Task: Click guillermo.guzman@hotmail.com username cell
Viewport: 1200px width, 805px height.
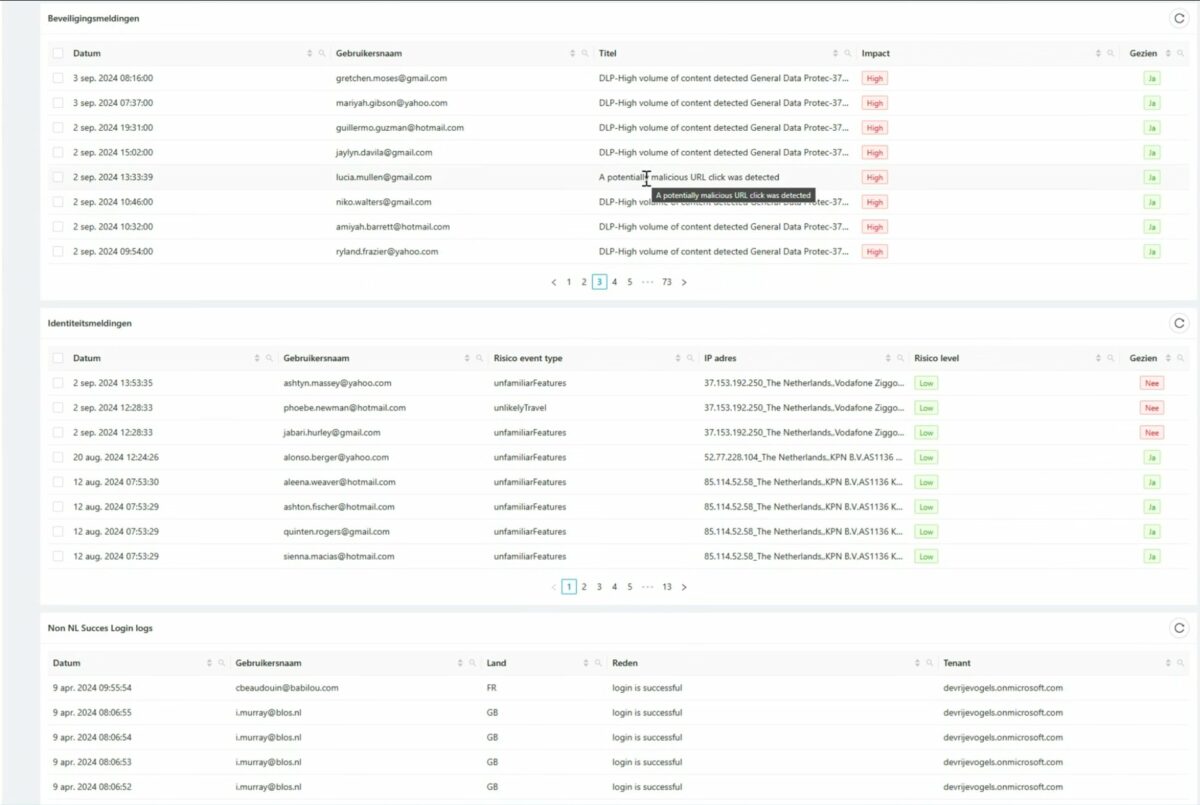Action: (400, 128)
